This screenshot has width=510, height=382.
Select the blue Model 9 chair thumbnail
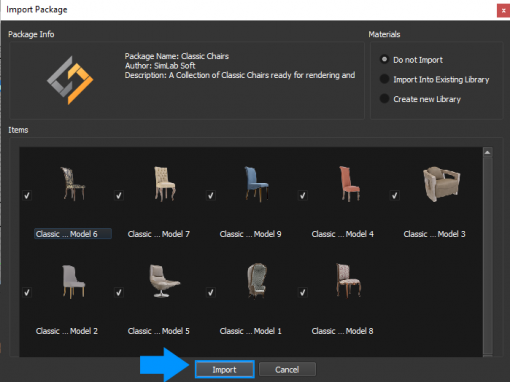[256, 184]
